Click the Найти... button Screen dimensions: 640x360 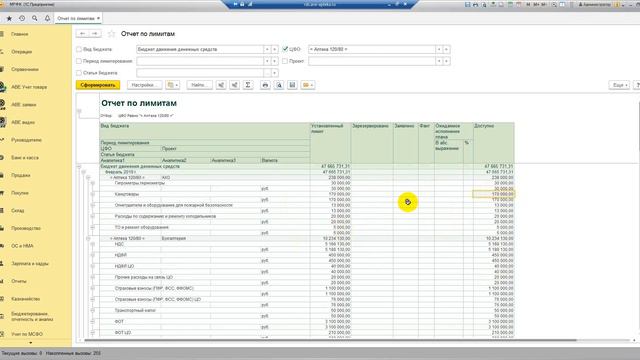[x=200, y=85]
